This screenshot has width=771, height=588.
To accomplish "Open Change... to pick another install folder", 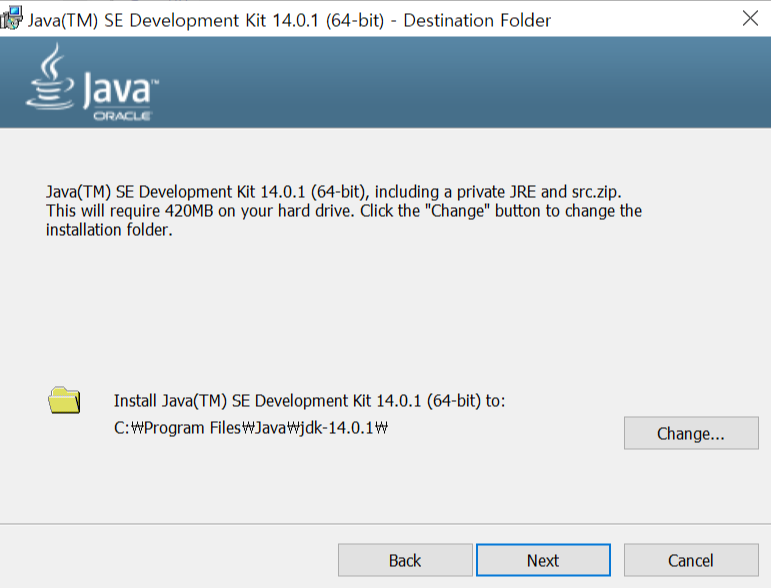I will [691, 433].
